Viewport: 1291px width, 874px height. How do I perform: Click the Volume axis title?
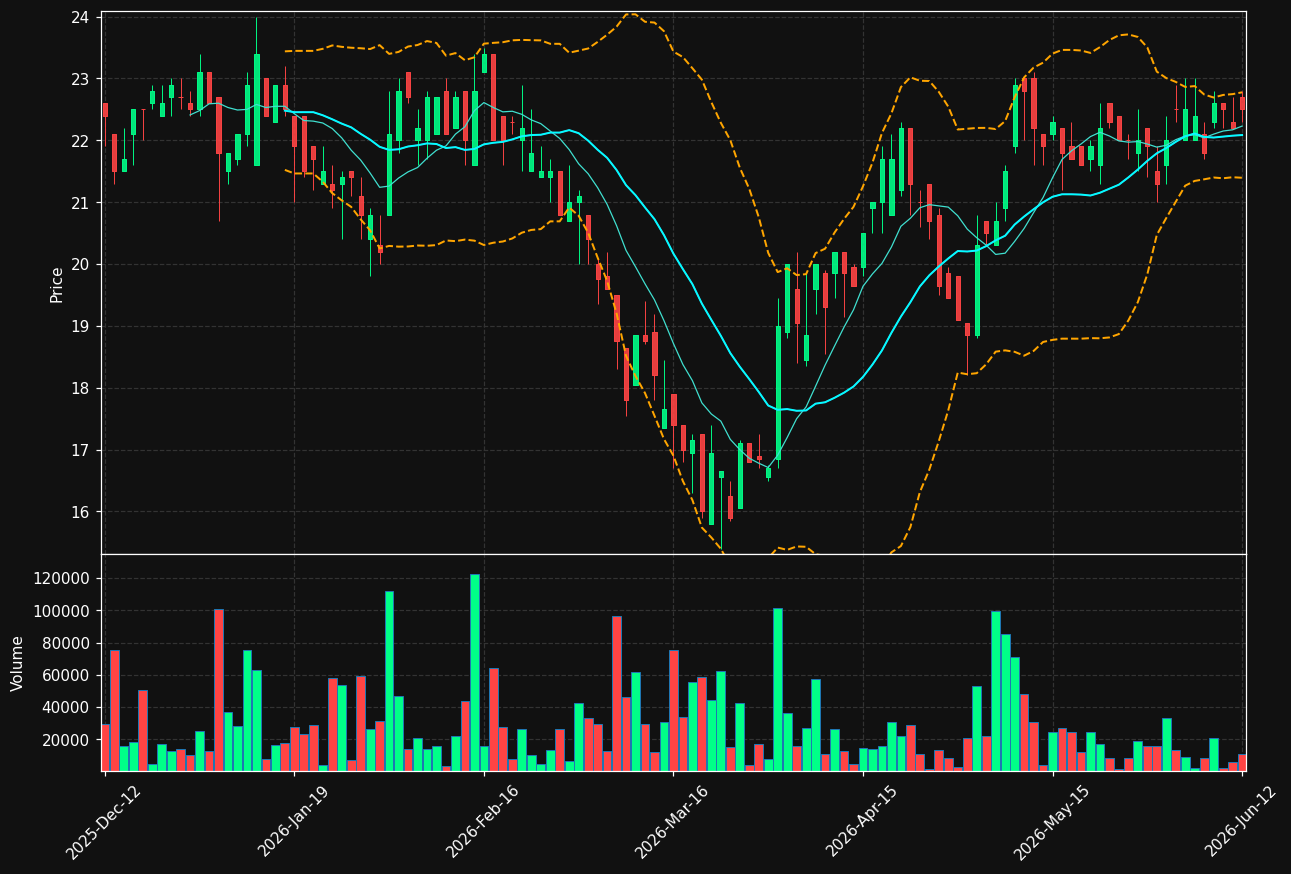pyautogui.click(x=17, y=663)
